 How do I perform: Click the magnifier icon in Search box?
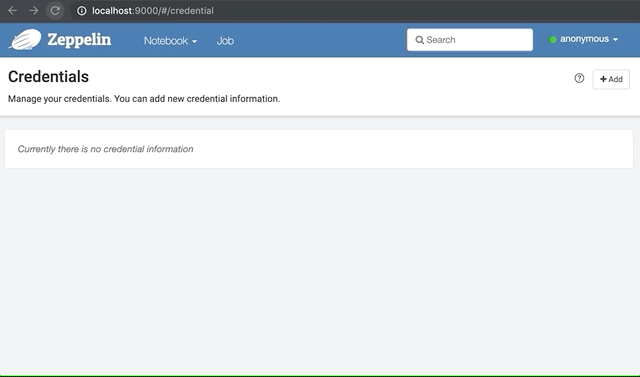419,40
